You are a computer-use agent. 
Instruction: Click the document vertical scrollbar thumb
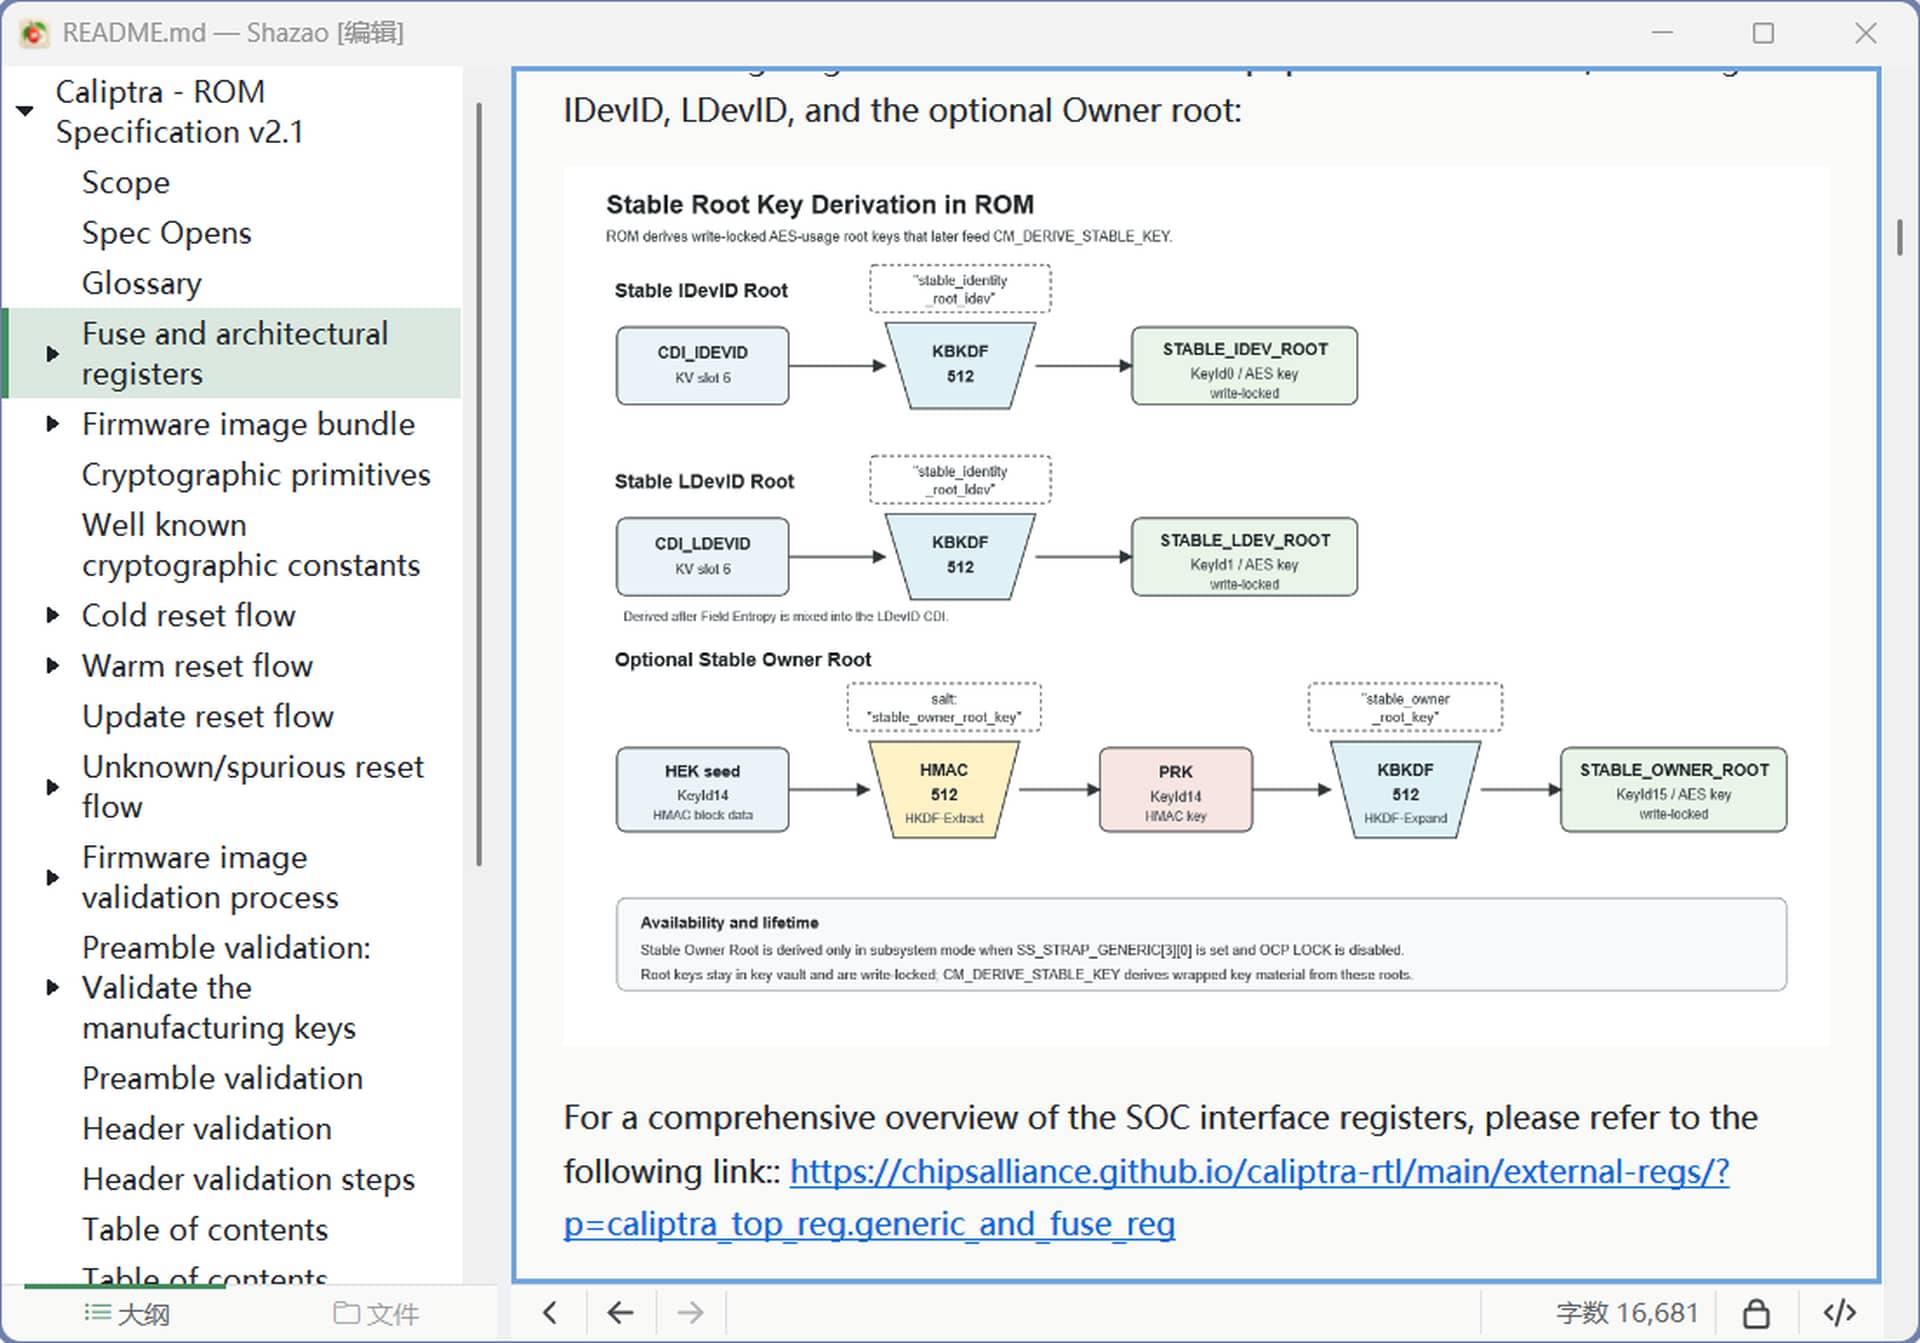(x=1899, y=237)
